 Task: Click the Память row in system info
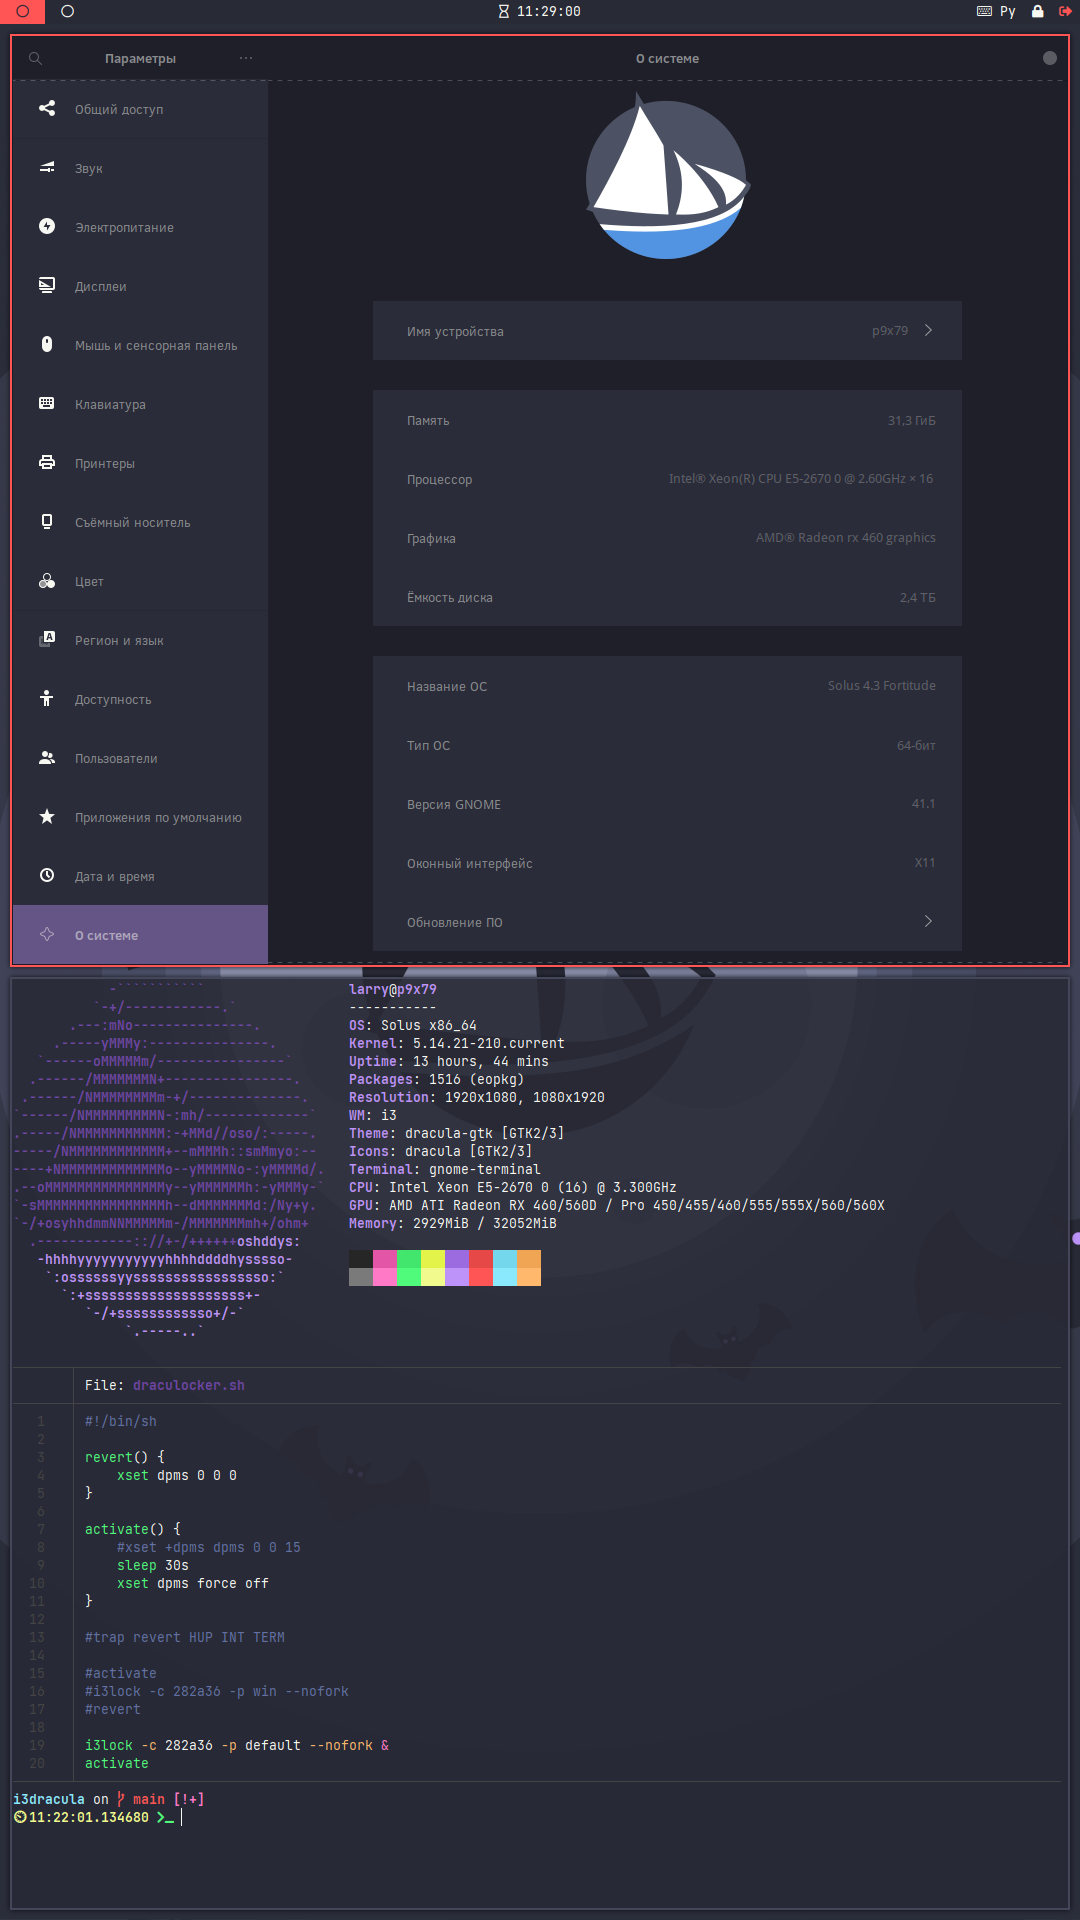[667, 420]
